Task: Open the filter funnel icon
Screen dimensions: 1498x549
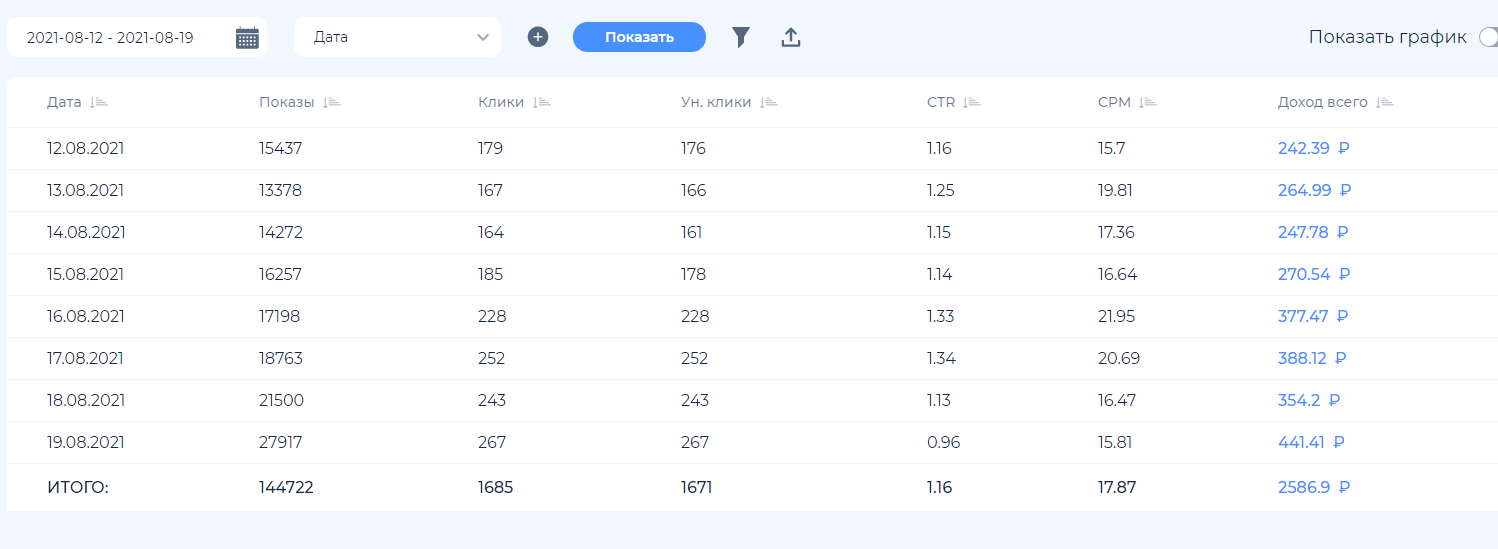Action: click(740, 38)
